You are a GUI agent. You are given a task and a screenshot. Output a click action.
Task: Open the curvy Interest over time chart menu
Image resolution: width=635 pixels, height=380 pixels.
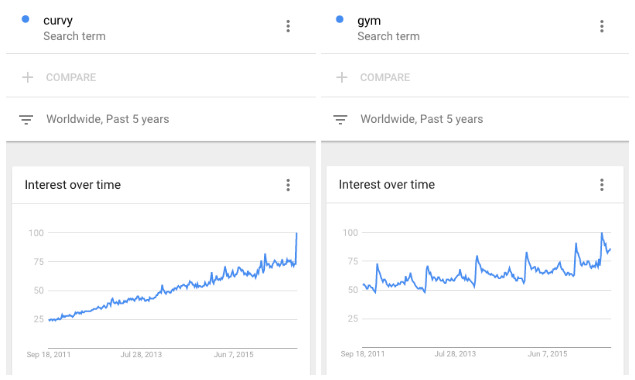tap(288, 185)
